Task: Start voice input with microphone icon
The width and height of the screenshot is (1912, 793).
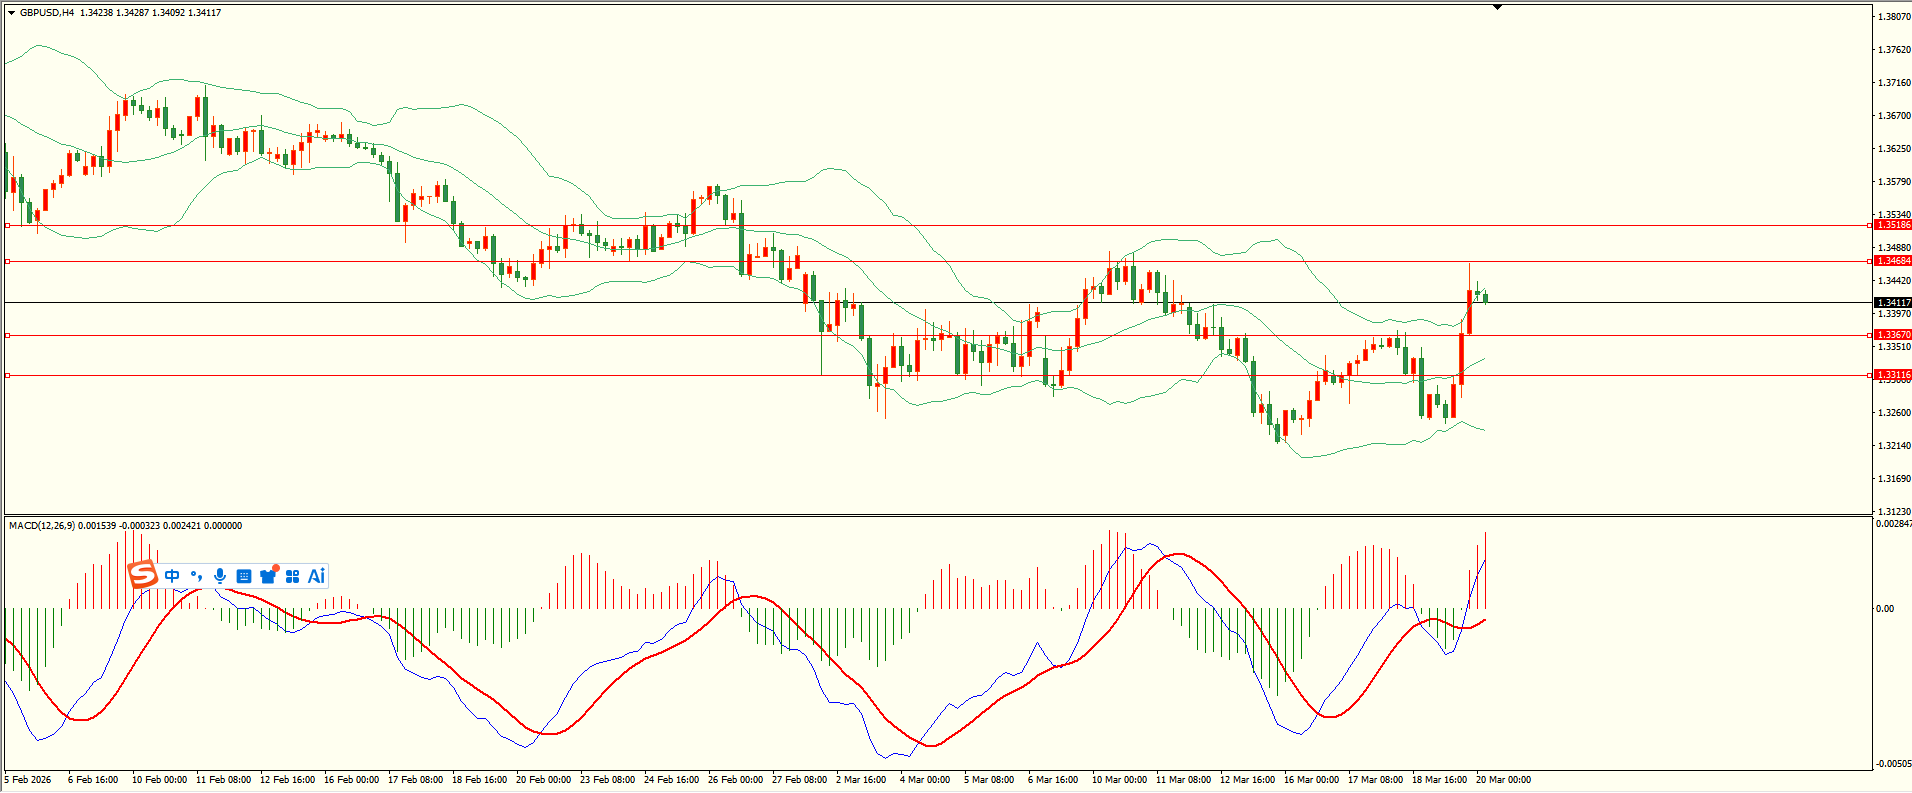Action: [x=220, y=576]
